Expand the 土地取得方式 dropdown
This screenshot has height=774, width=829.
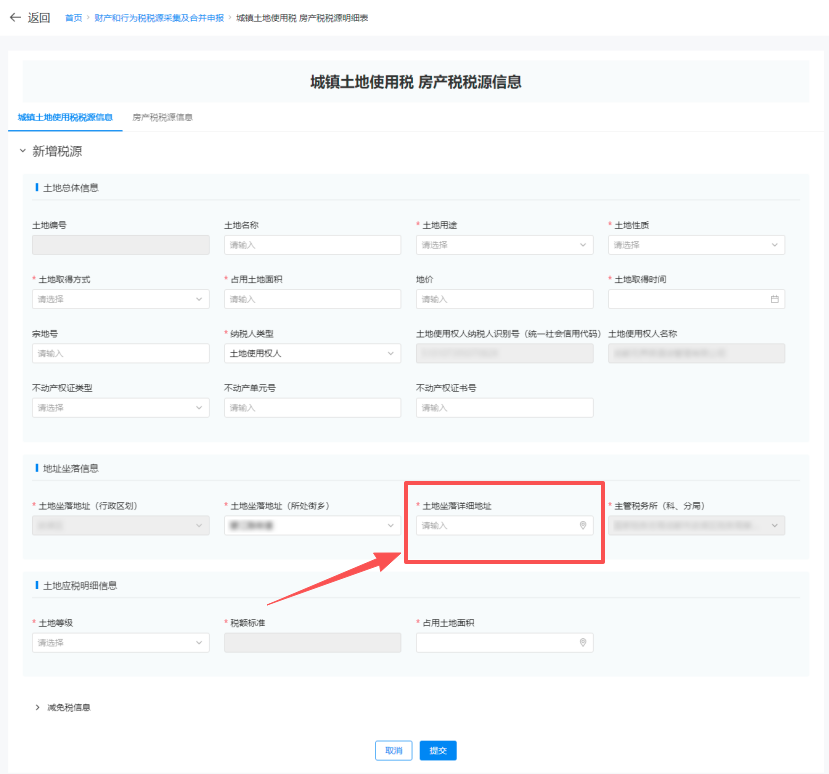120,299
